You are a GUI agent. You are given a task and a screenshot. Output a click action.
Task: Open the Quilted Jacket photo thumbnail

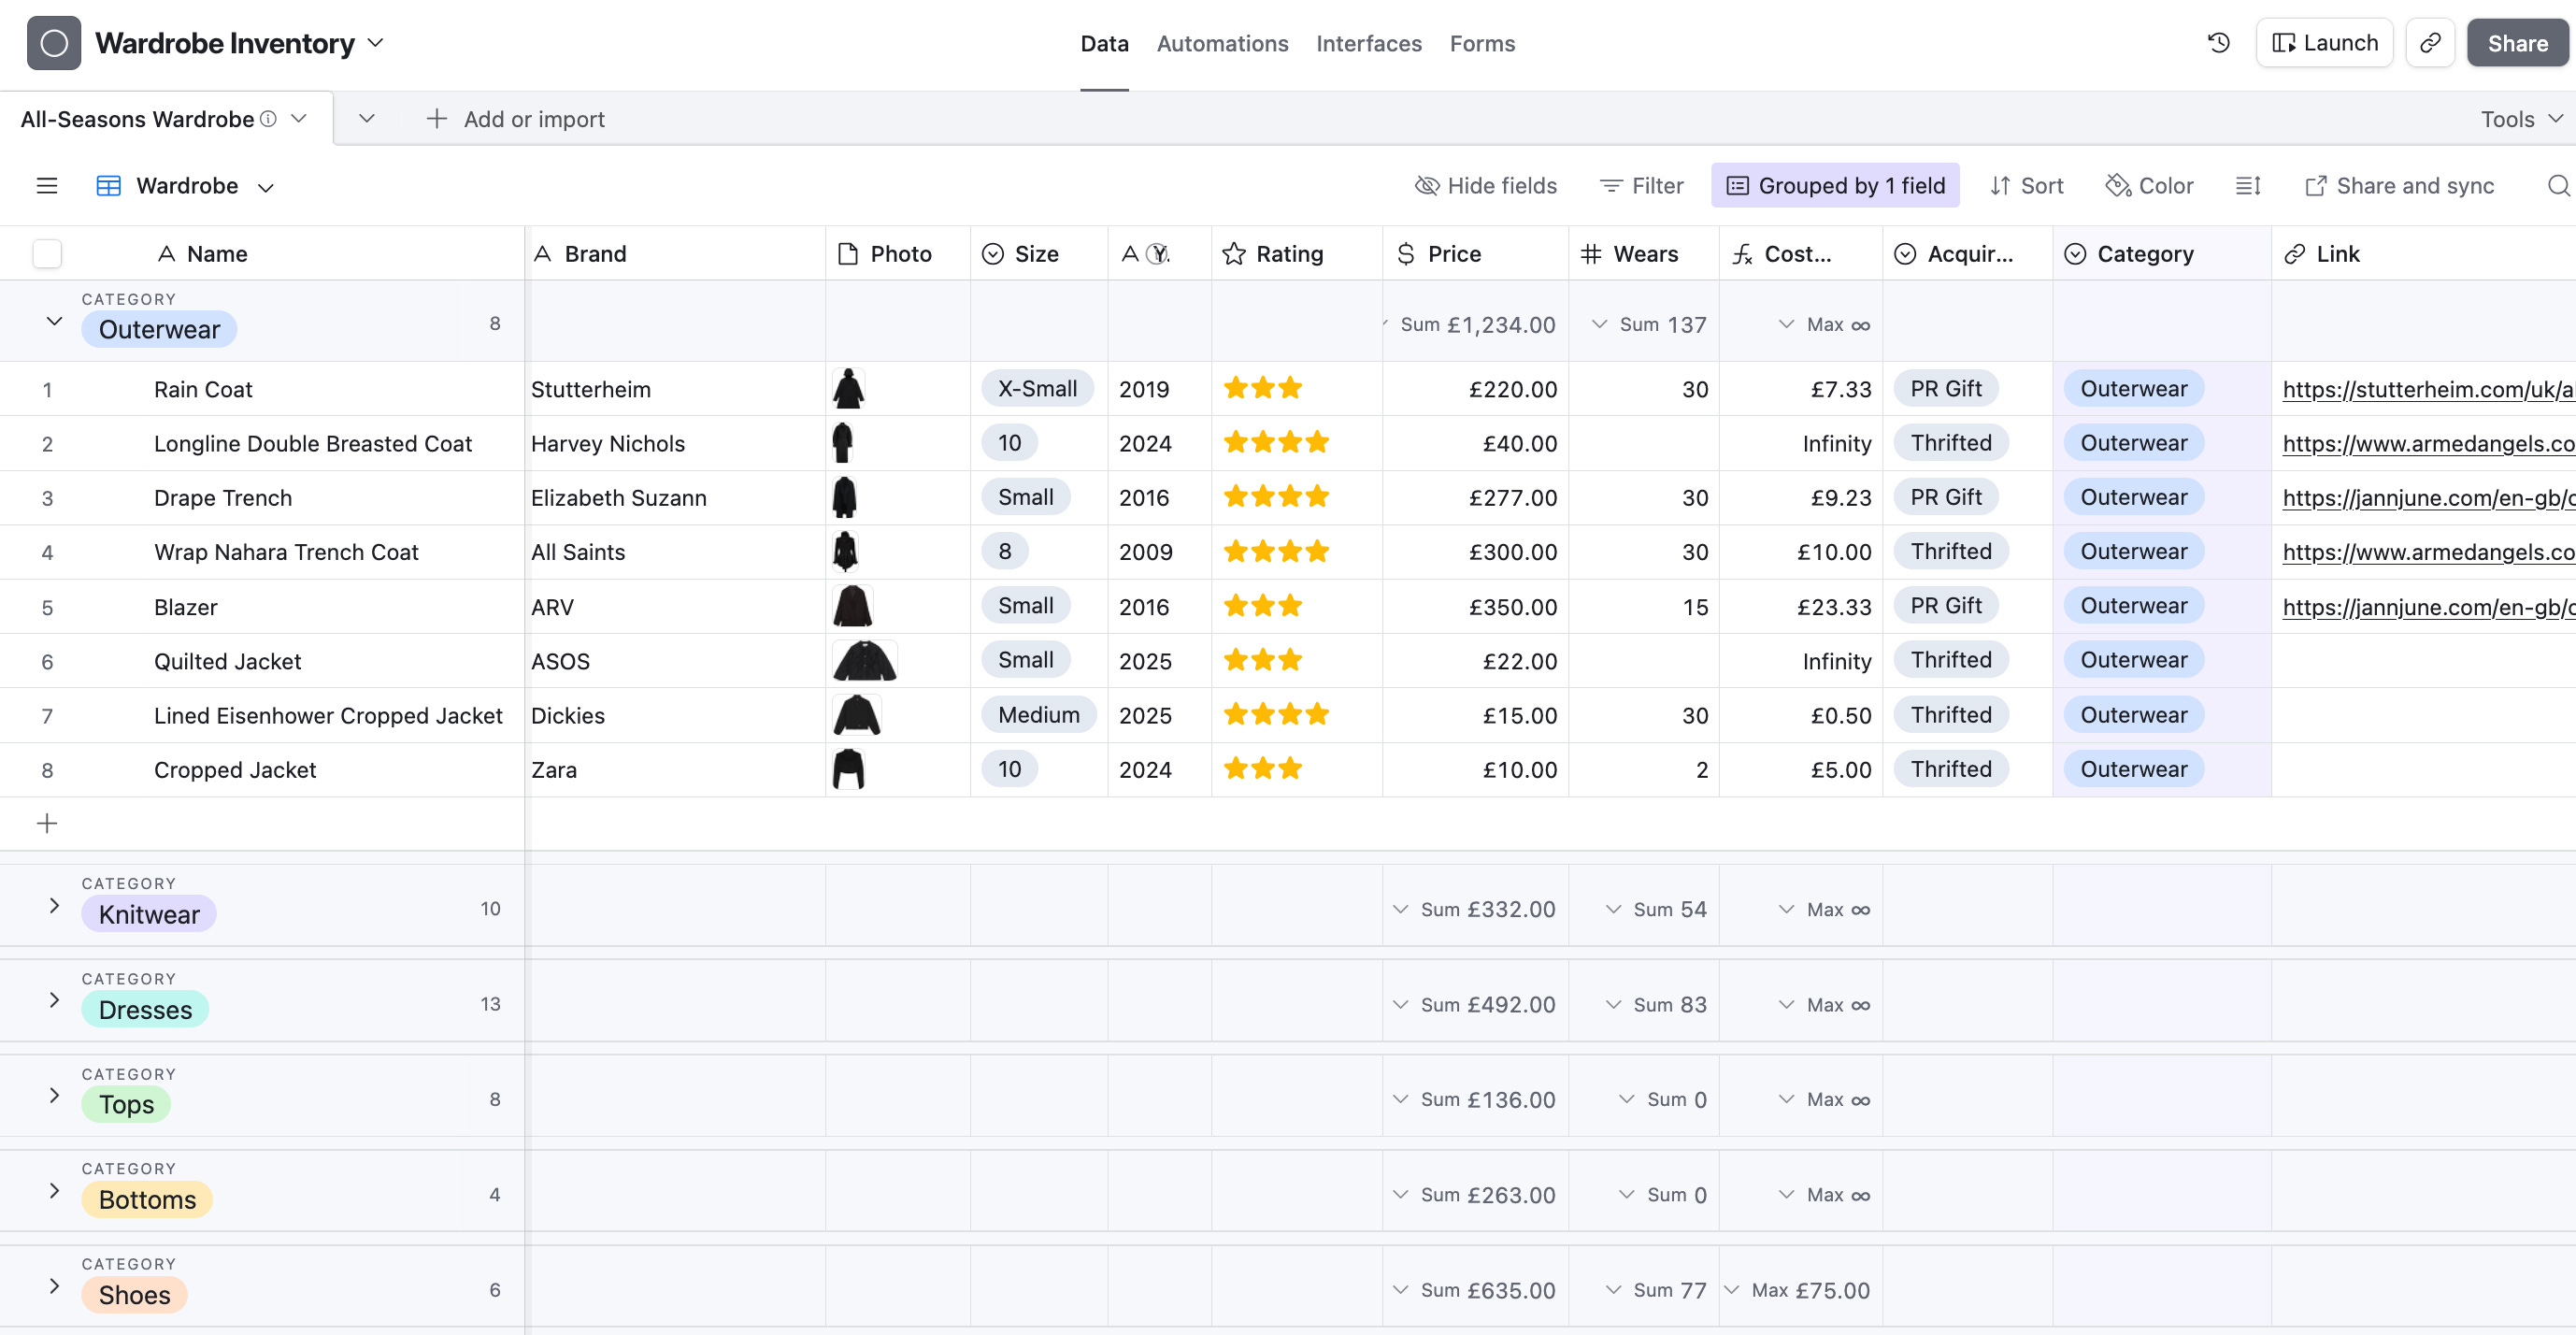tap(864, 661)
